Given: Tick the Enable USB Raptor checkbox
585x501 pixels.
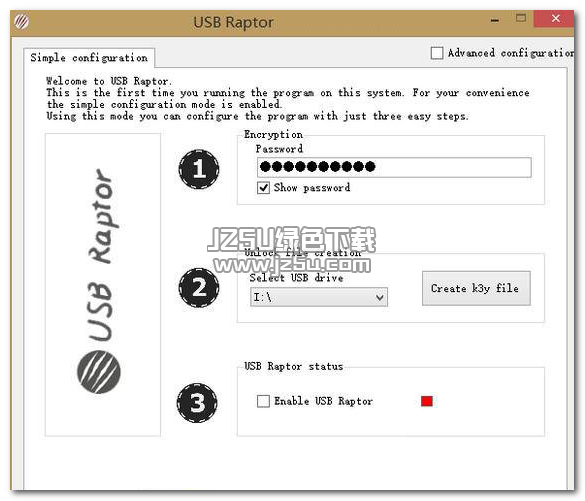Looking at the screenshot, I should point(263,401).
